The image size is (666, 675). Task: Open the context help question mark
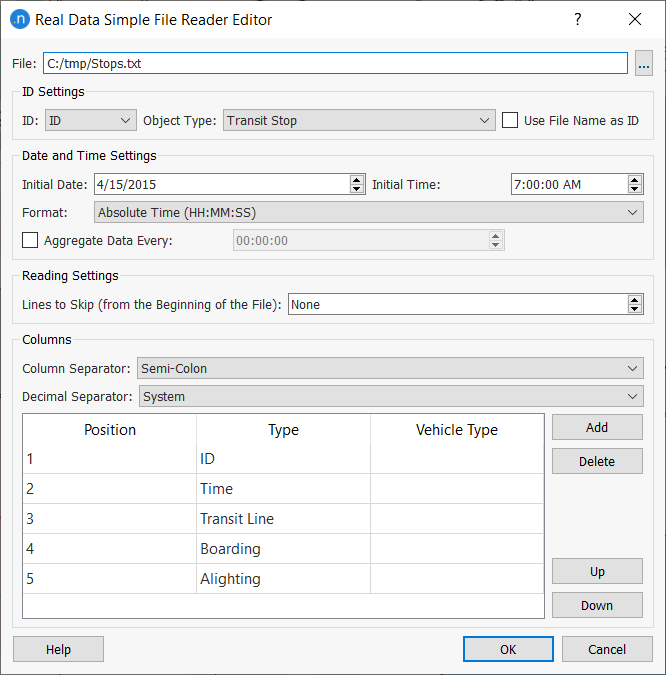tap(578, 19)
